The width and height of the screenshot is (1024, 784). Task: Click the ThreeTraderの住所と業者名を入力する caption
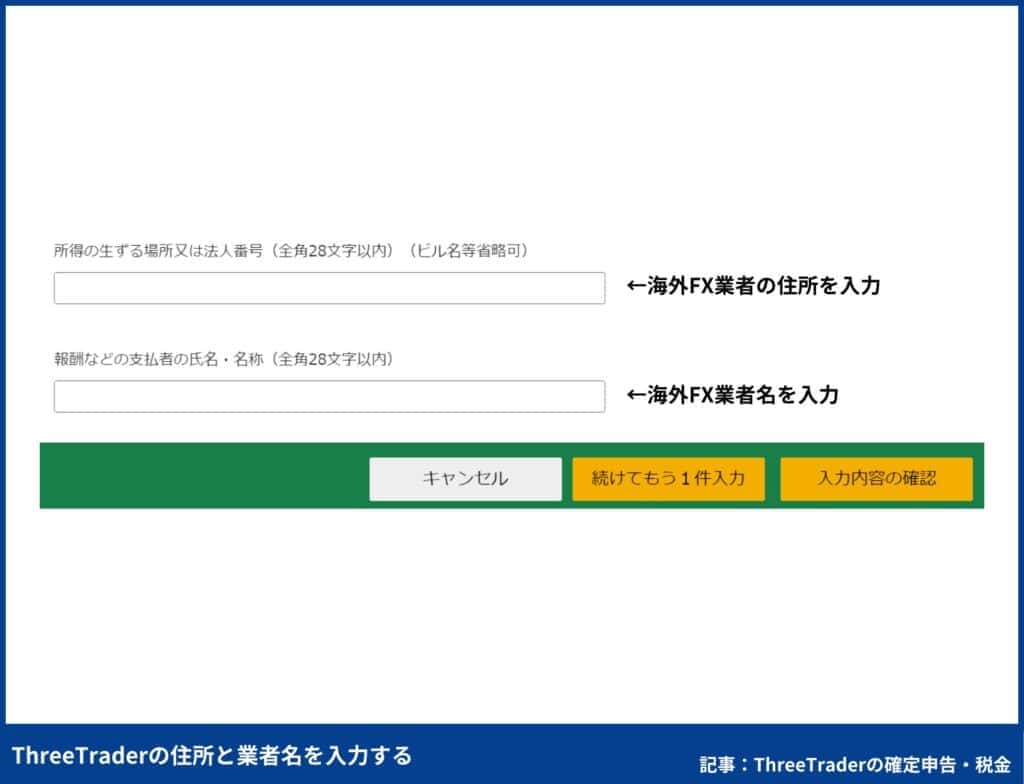click(215, 757)
